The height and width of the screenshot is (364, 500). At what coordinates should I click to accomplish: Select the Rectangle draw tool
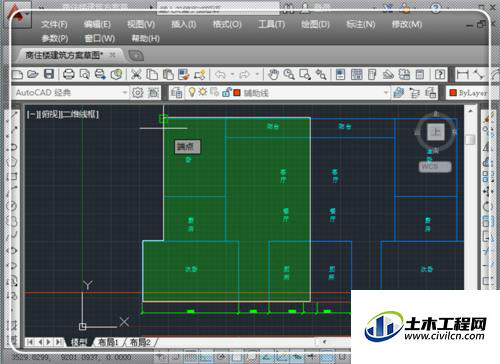[x=12, y=177]
